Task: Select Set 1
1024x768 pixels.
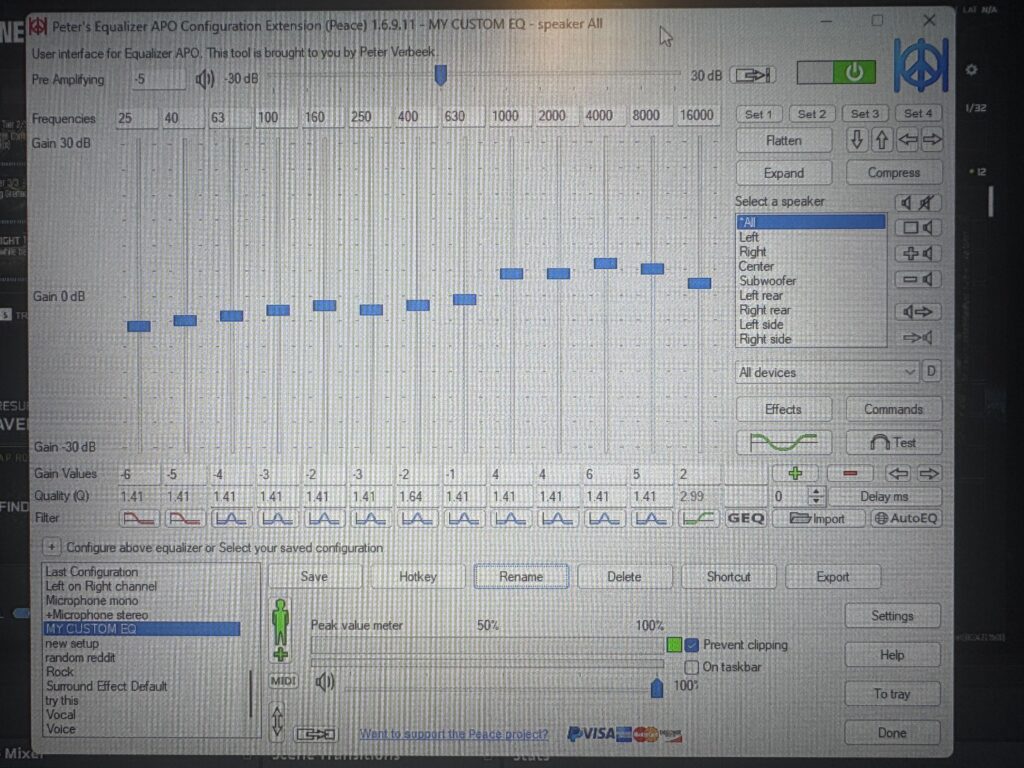Action: (758, 114)
